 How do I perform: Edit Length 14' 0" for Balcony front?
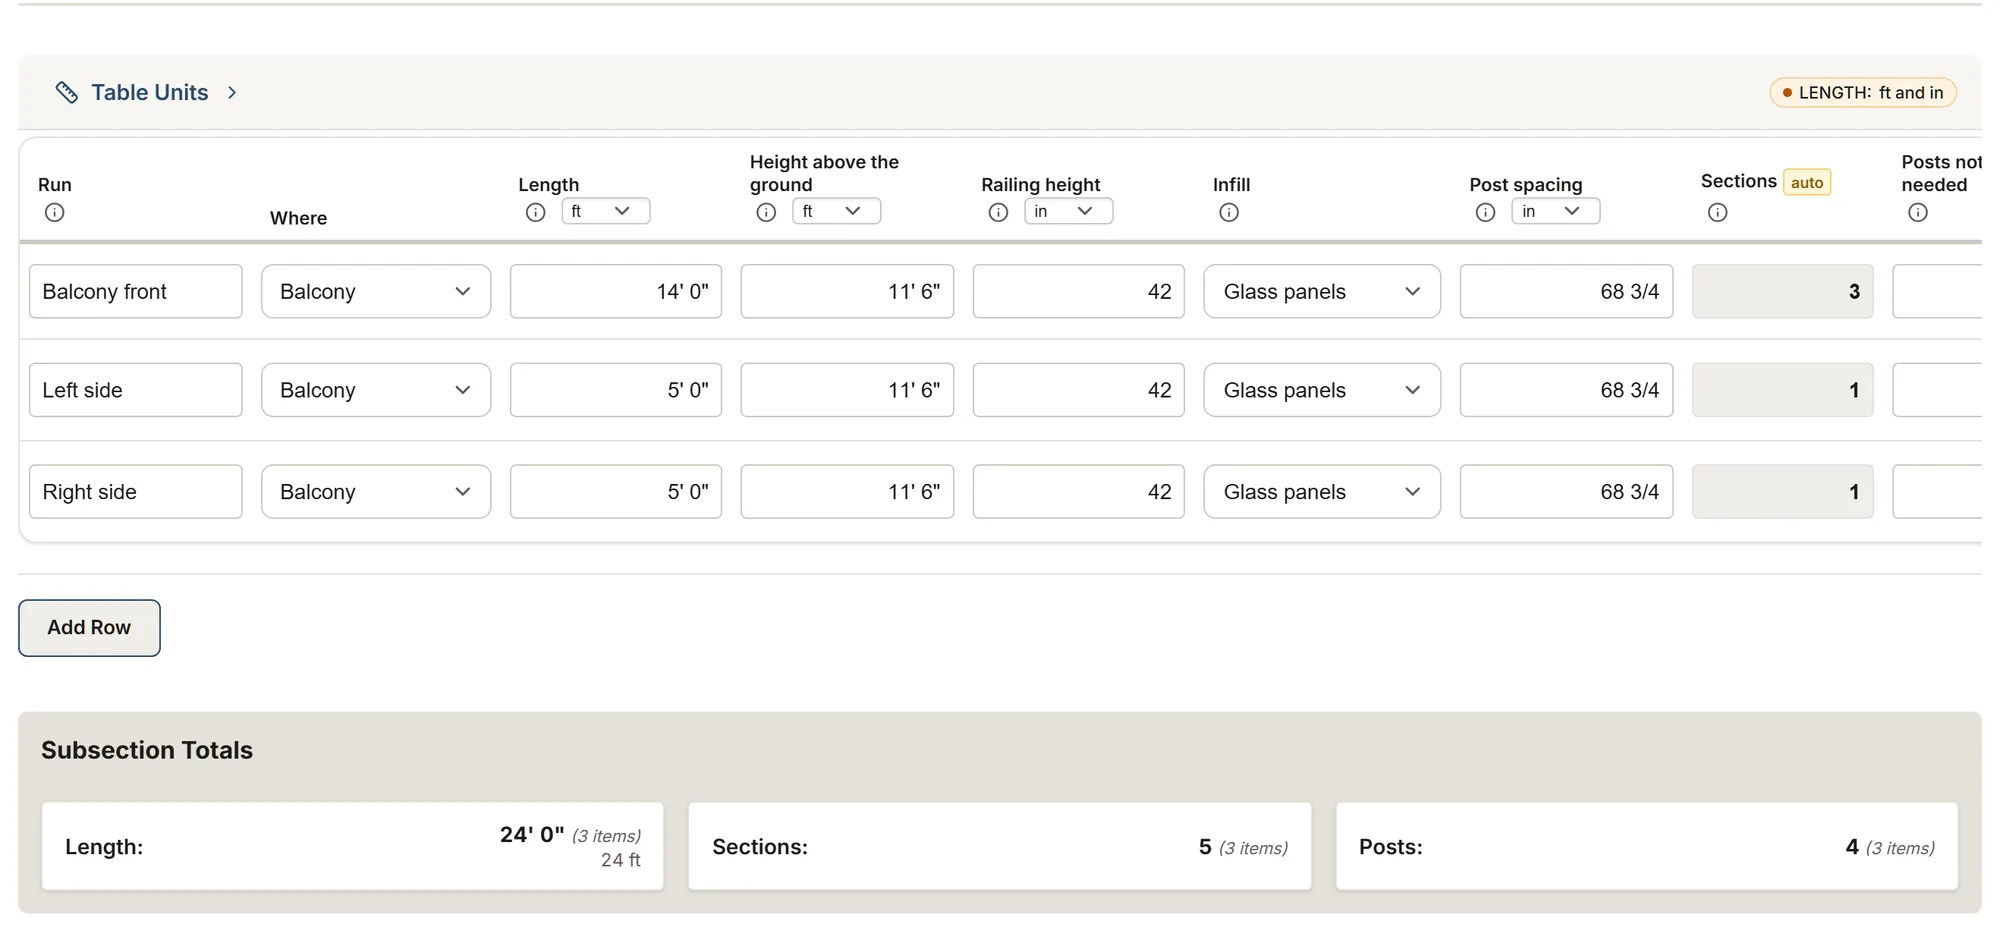click(616, 291)
